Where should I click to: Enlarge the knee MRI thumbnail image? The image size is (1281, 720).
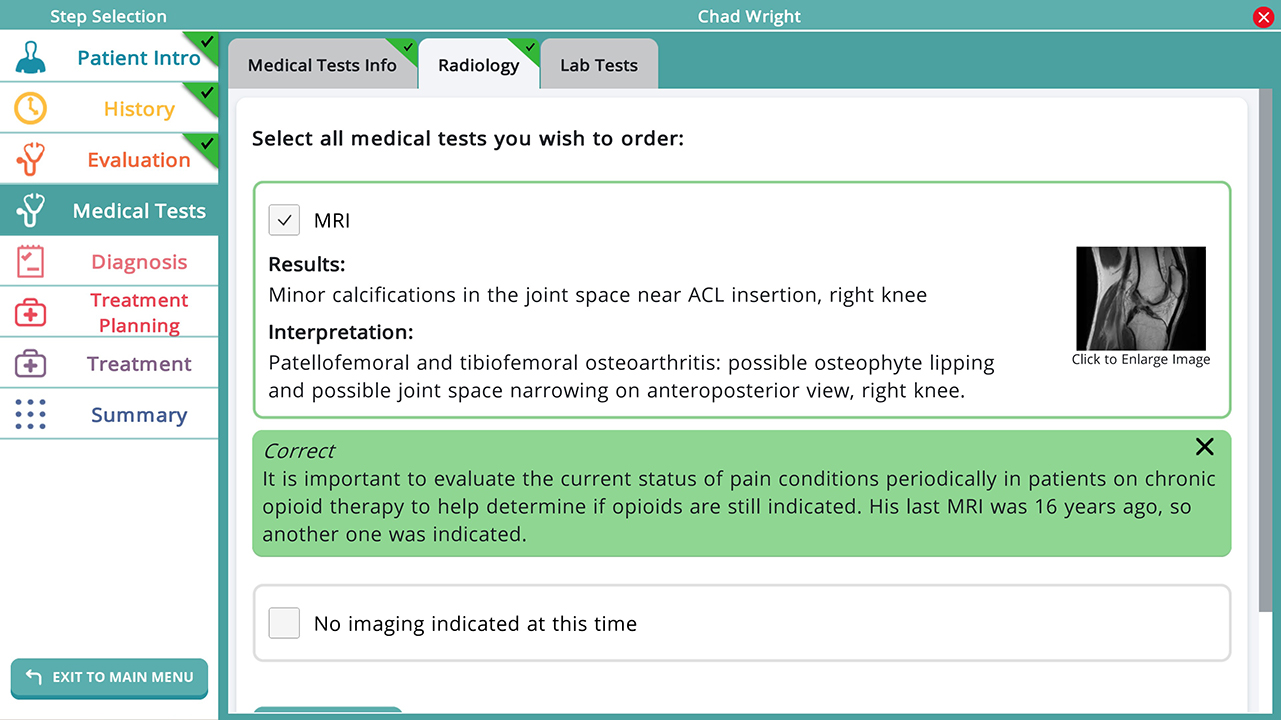pos(1141,298)
